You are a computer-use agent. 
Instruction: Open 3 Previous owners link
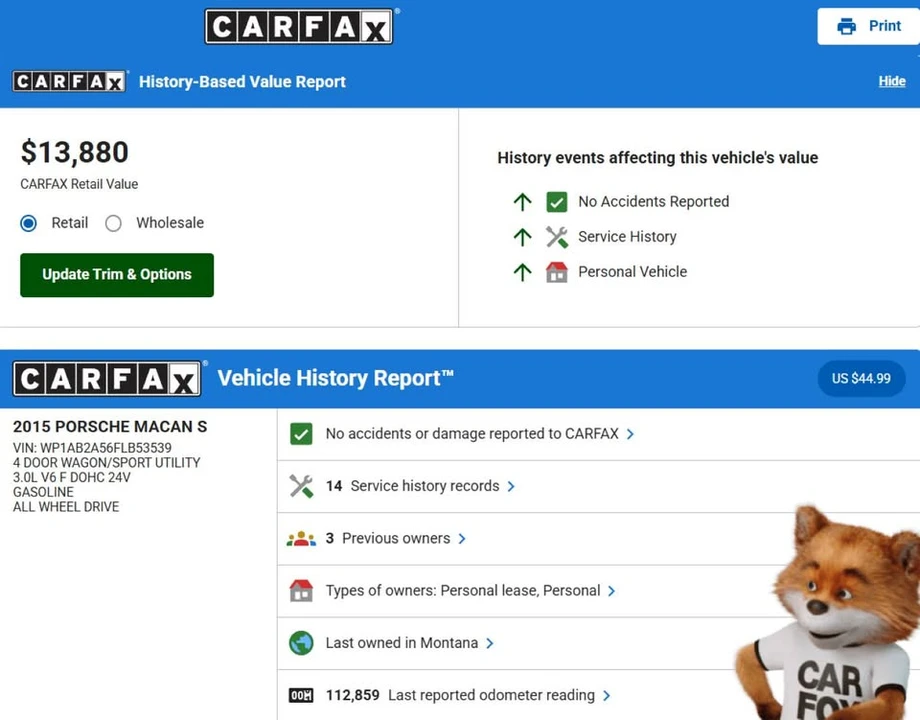pos(388,539)
